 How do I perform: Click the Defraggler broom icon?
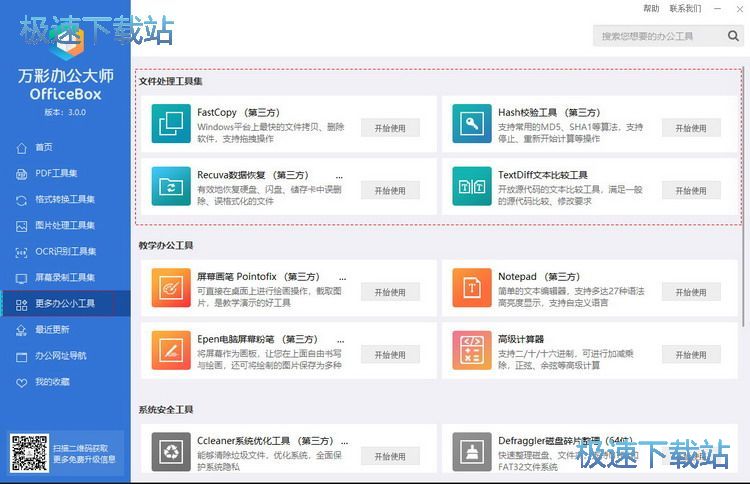[472, 452]
